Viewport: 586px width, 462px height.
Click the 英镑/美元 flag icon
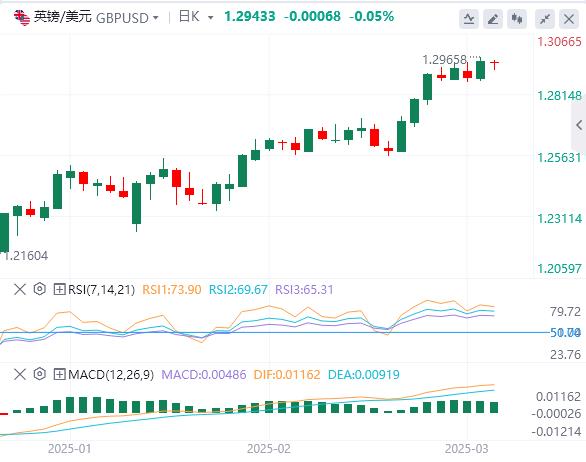[22, 18]
